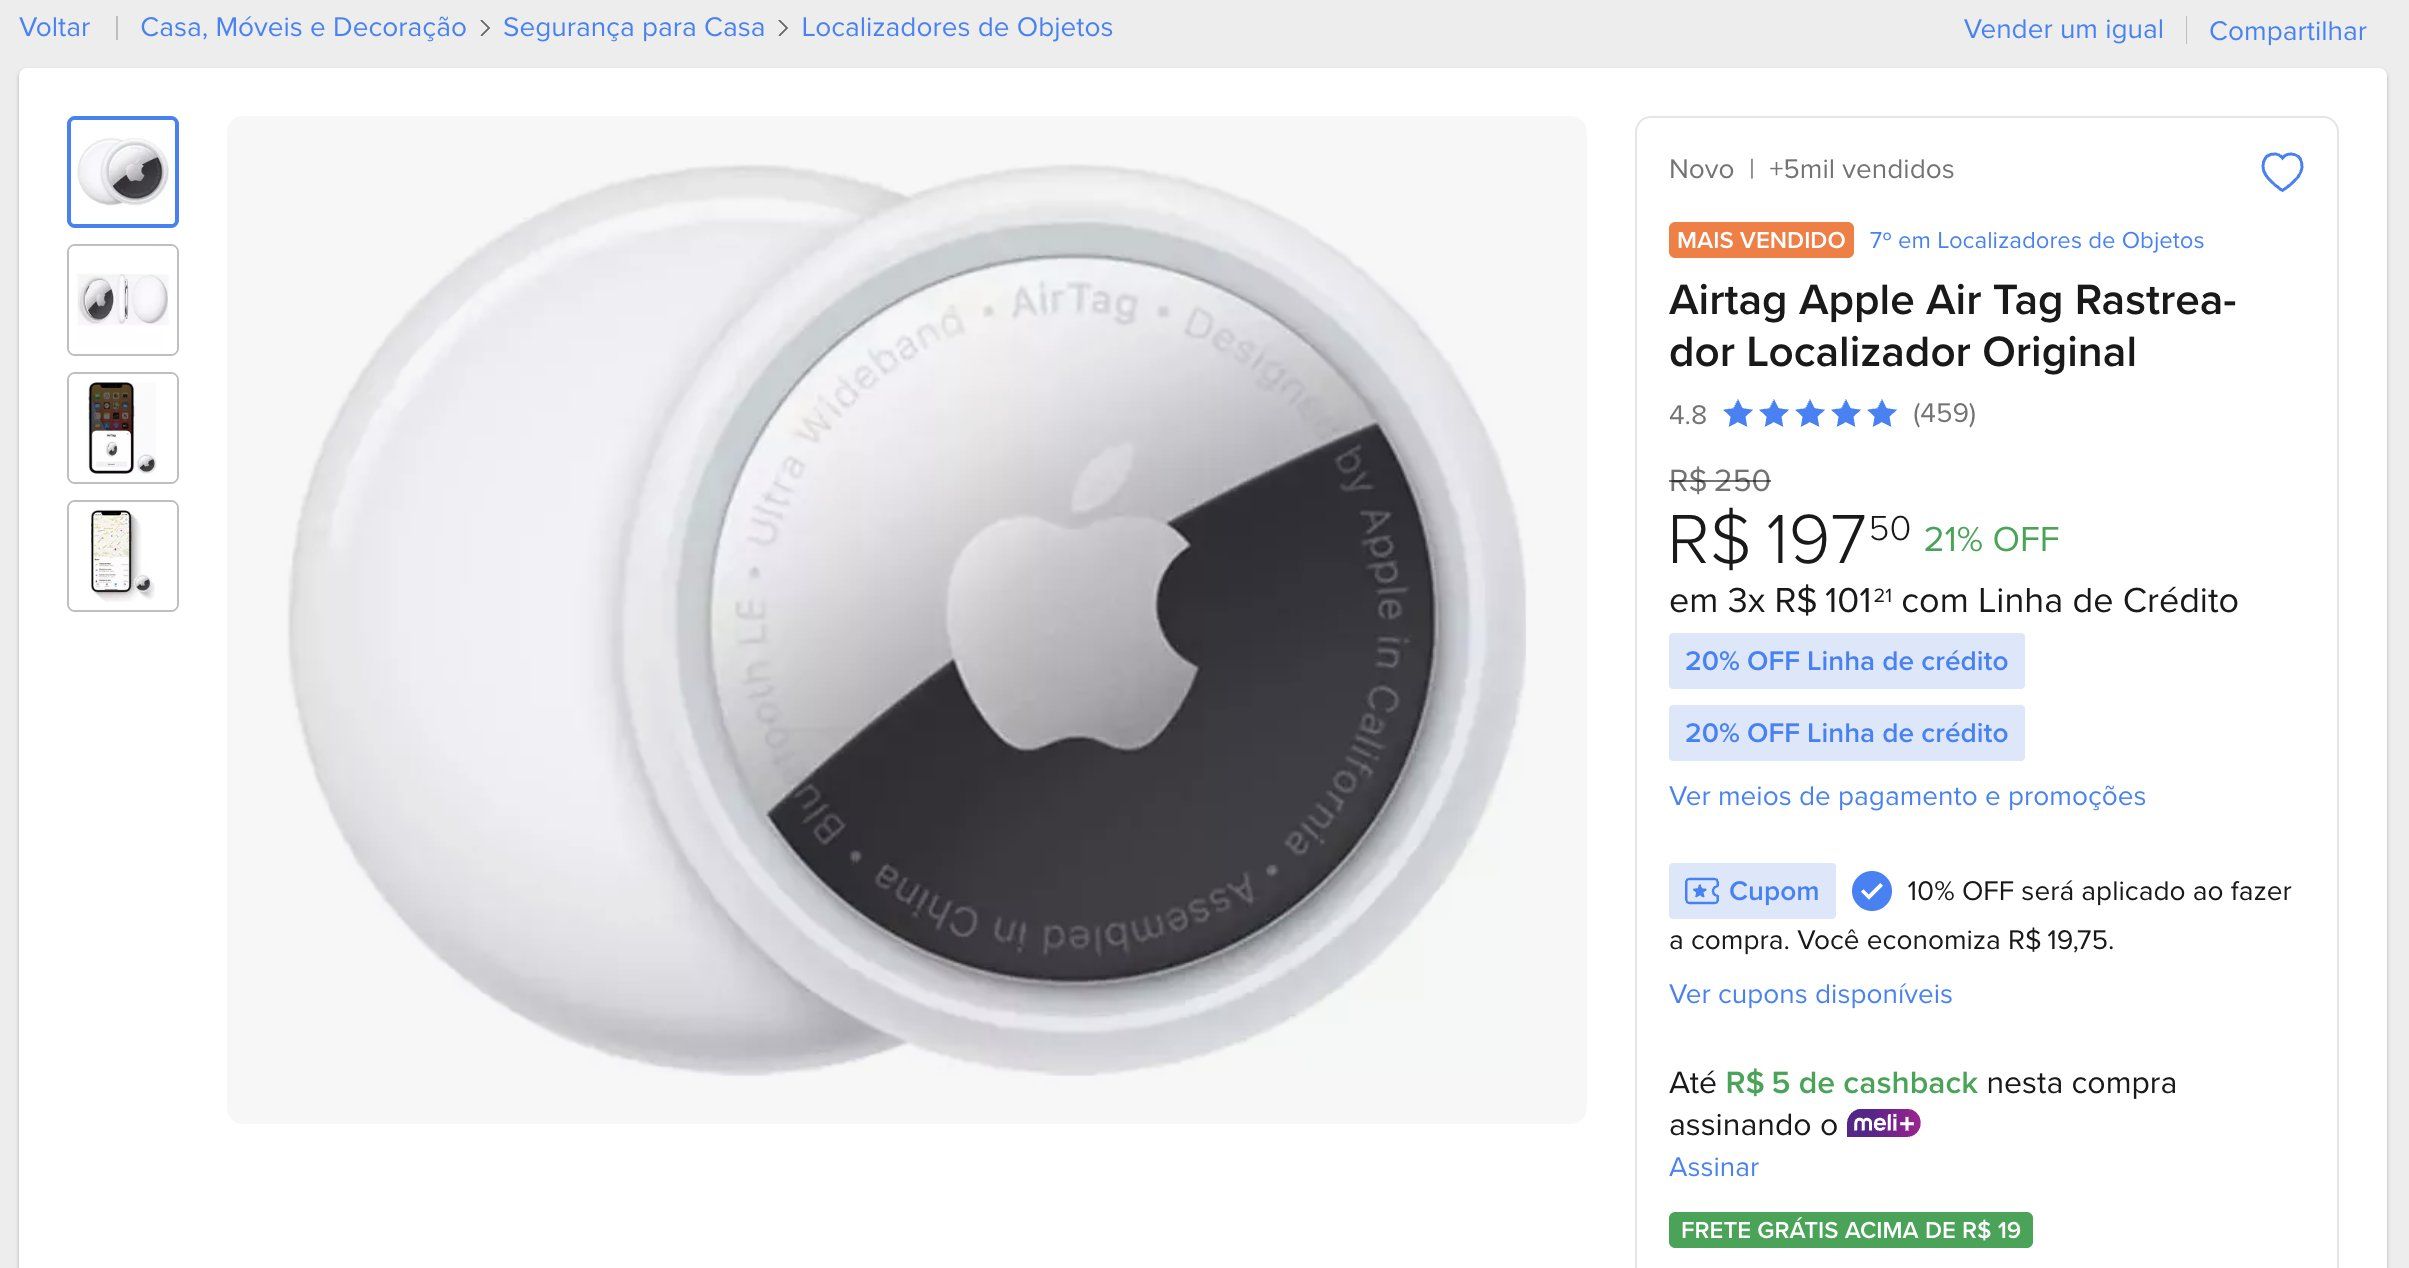Image resolution: width=2409 pixels, height=1268 pixels.
Task: Click Assinar to subscribe to meli+
Action: pyautogui.click(x=1713, y=1167)
